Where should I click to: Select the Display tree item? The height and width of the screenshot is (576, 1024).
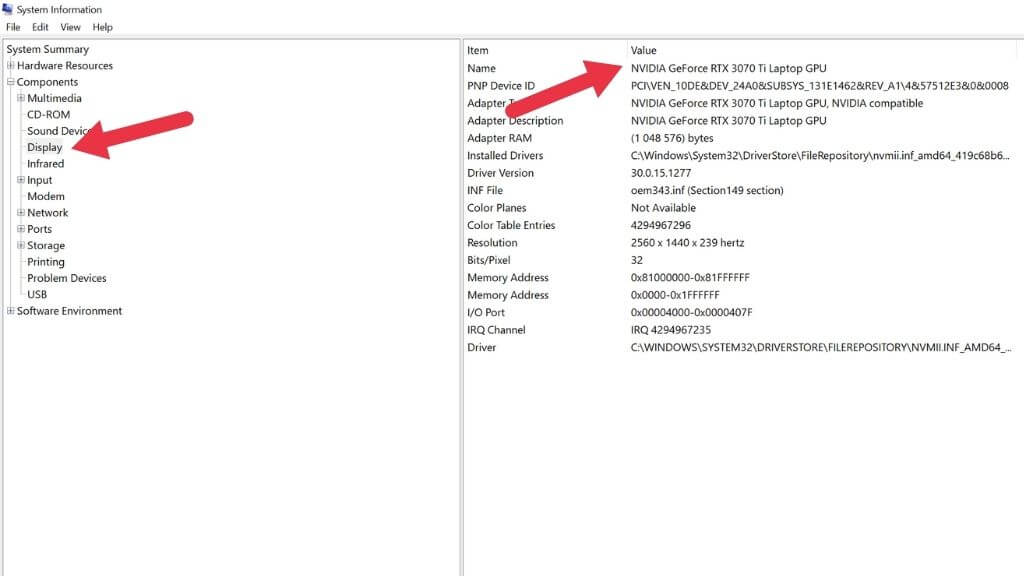[x=44, y=147]
